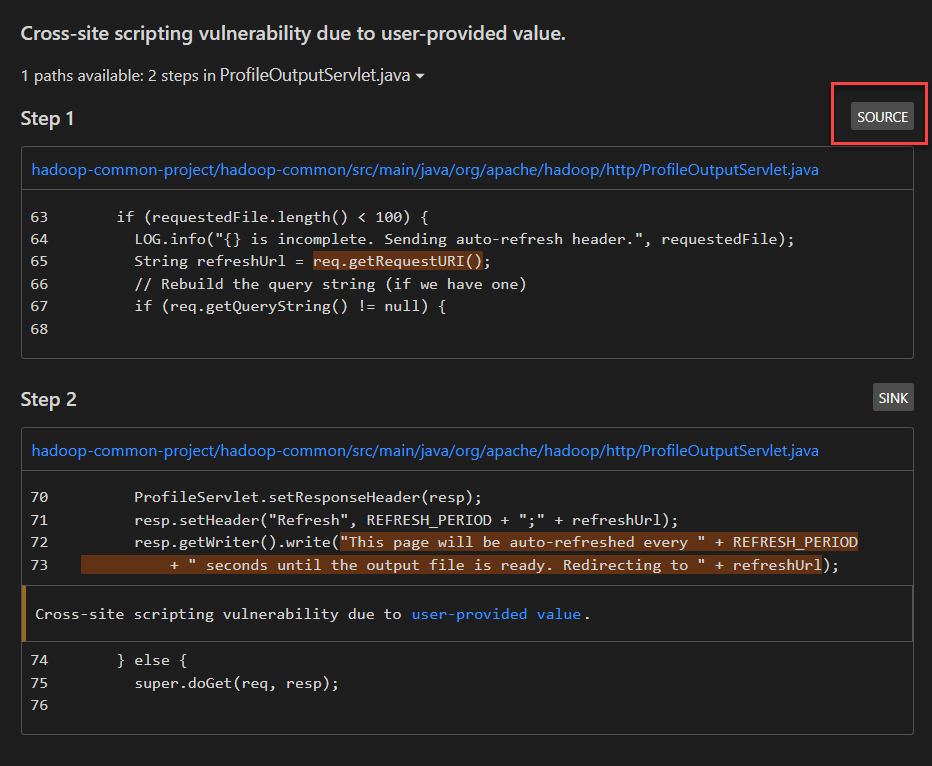Click the req.getQueryString() != null line
The width and height of the screenshot is (932, 766).
(x=290, y=306)
